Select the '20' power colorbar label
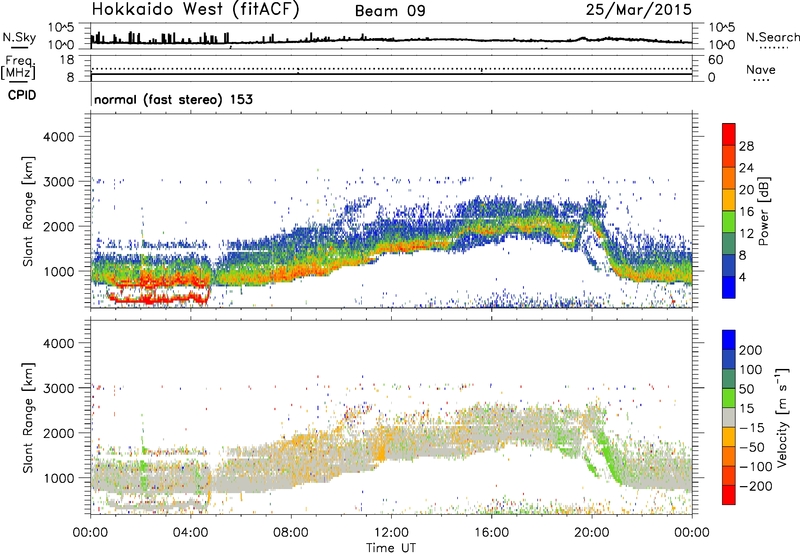 pyautogui.click(x=746, y=190)
